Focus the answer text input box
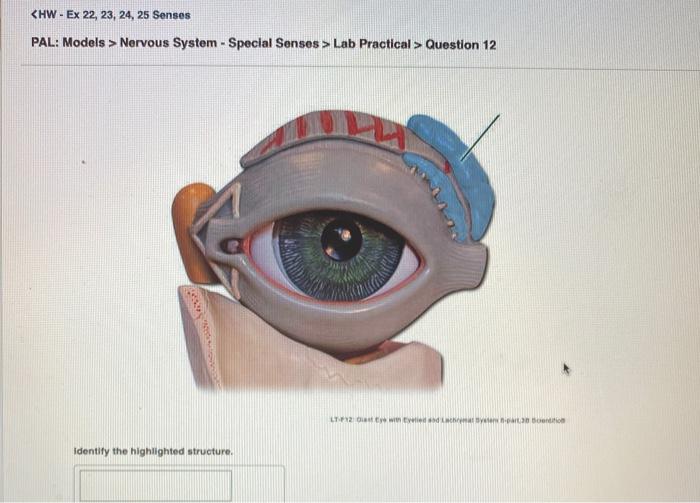 (x=156, y=485)
